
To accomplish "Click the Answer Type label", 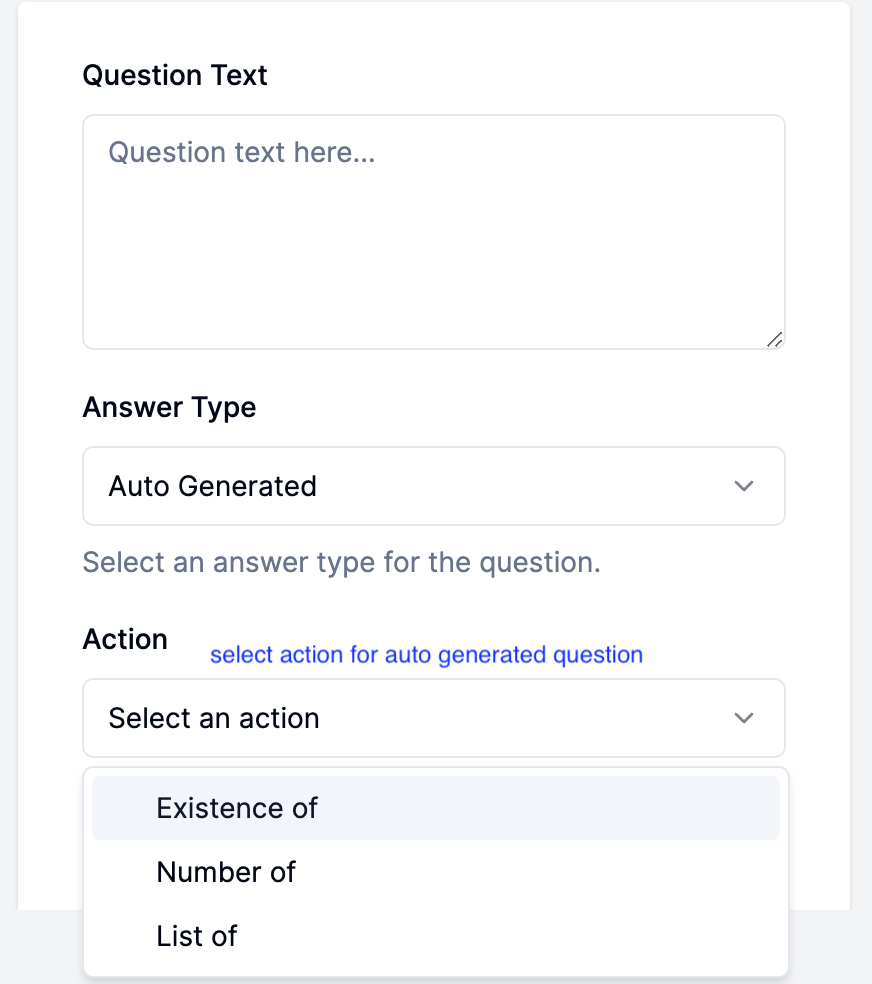I will tap(169, 407).
